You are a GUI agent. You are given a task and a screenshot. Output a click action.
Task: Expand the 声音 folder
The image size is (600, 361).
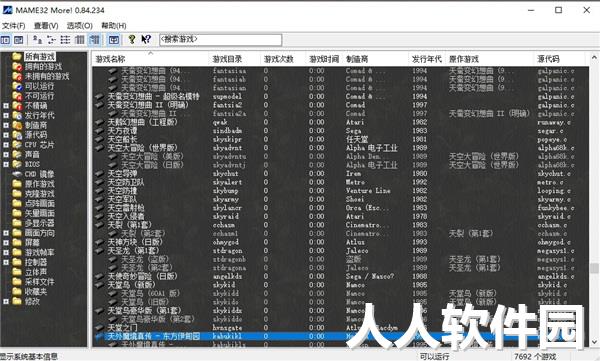coord(6,155)
